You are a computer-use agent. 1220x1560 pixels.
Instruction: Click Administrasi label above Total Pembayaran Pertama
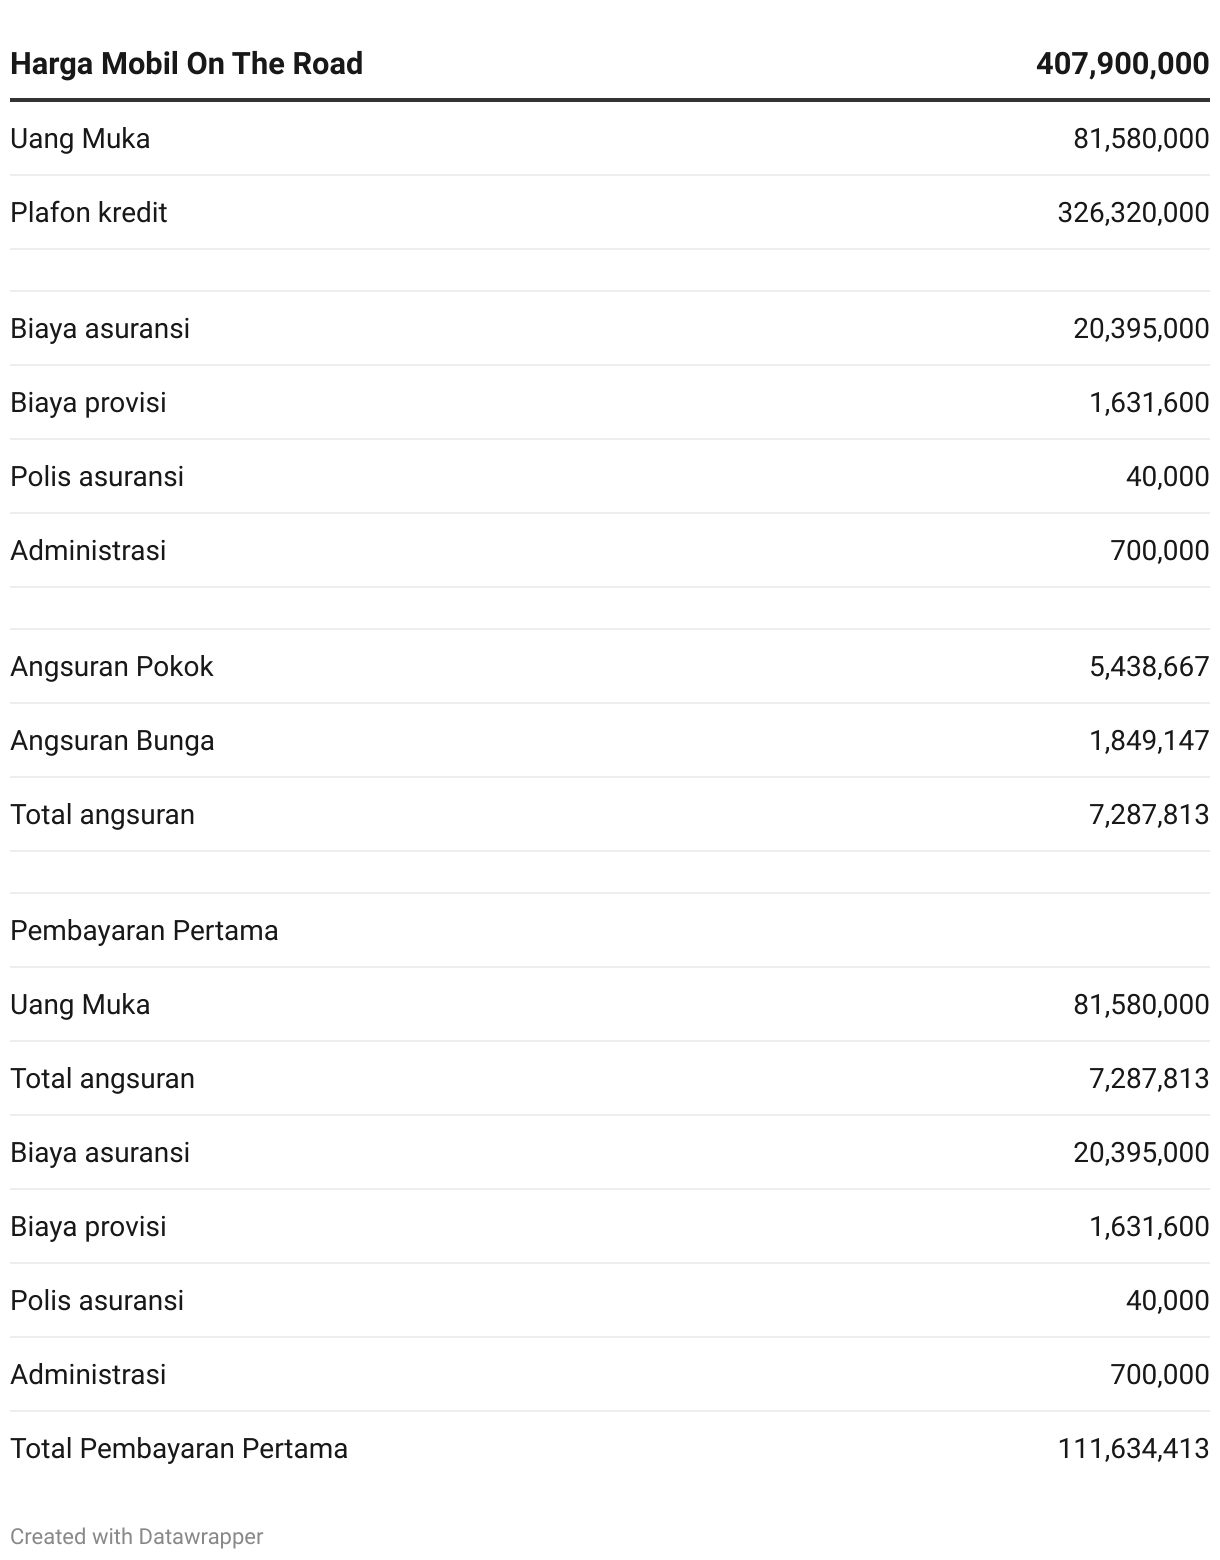pos(88,1375)
